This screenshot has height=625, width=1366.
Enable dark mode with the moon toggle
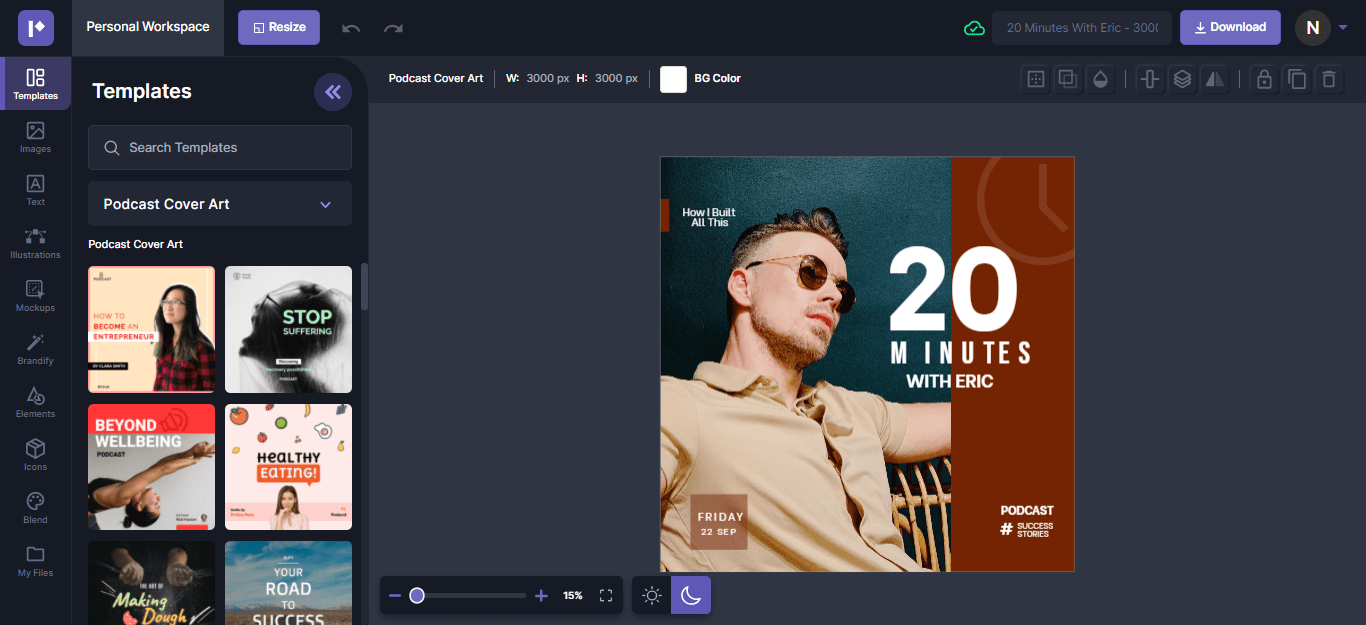(x=690, y=595)
